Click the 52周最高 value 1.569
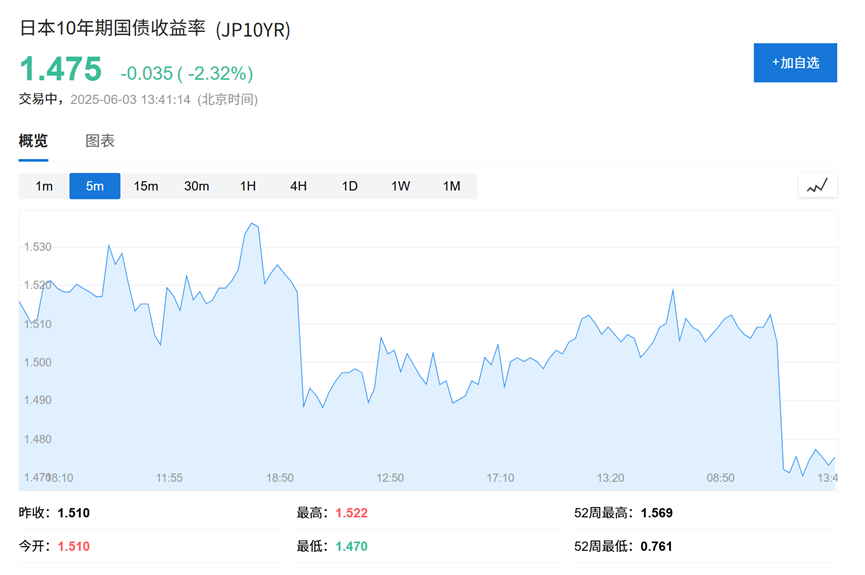The image size is (865, 575). pos(657,513)
